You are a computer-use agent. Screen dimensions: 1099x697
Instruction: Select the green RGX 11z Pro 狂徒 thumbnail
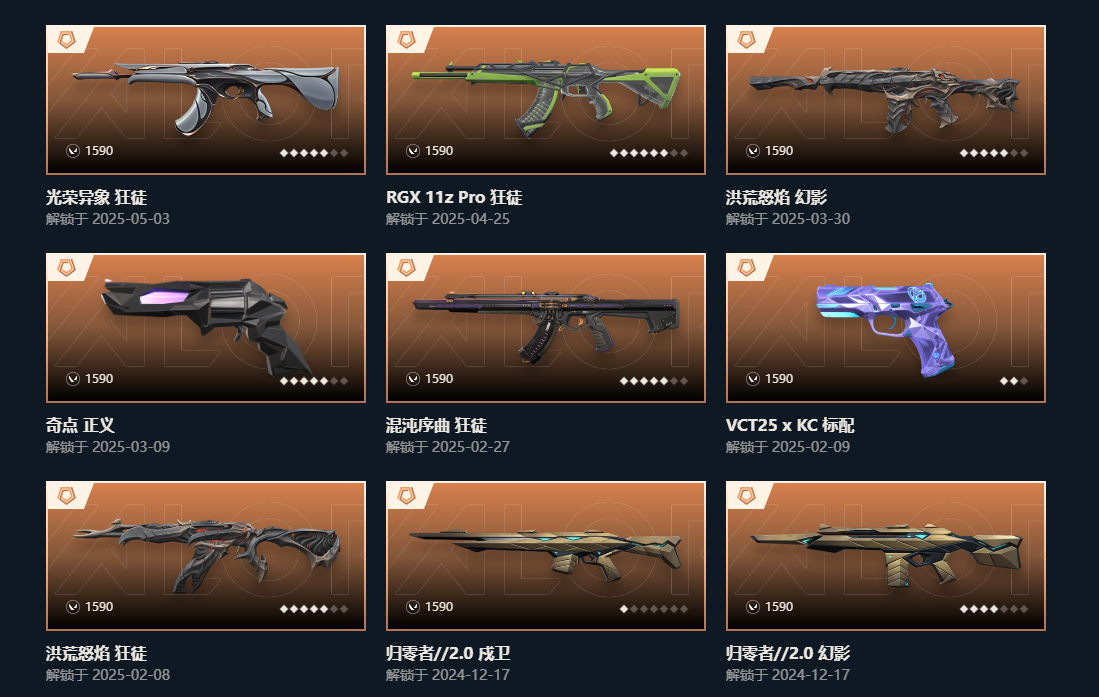(x=545, y=97)
